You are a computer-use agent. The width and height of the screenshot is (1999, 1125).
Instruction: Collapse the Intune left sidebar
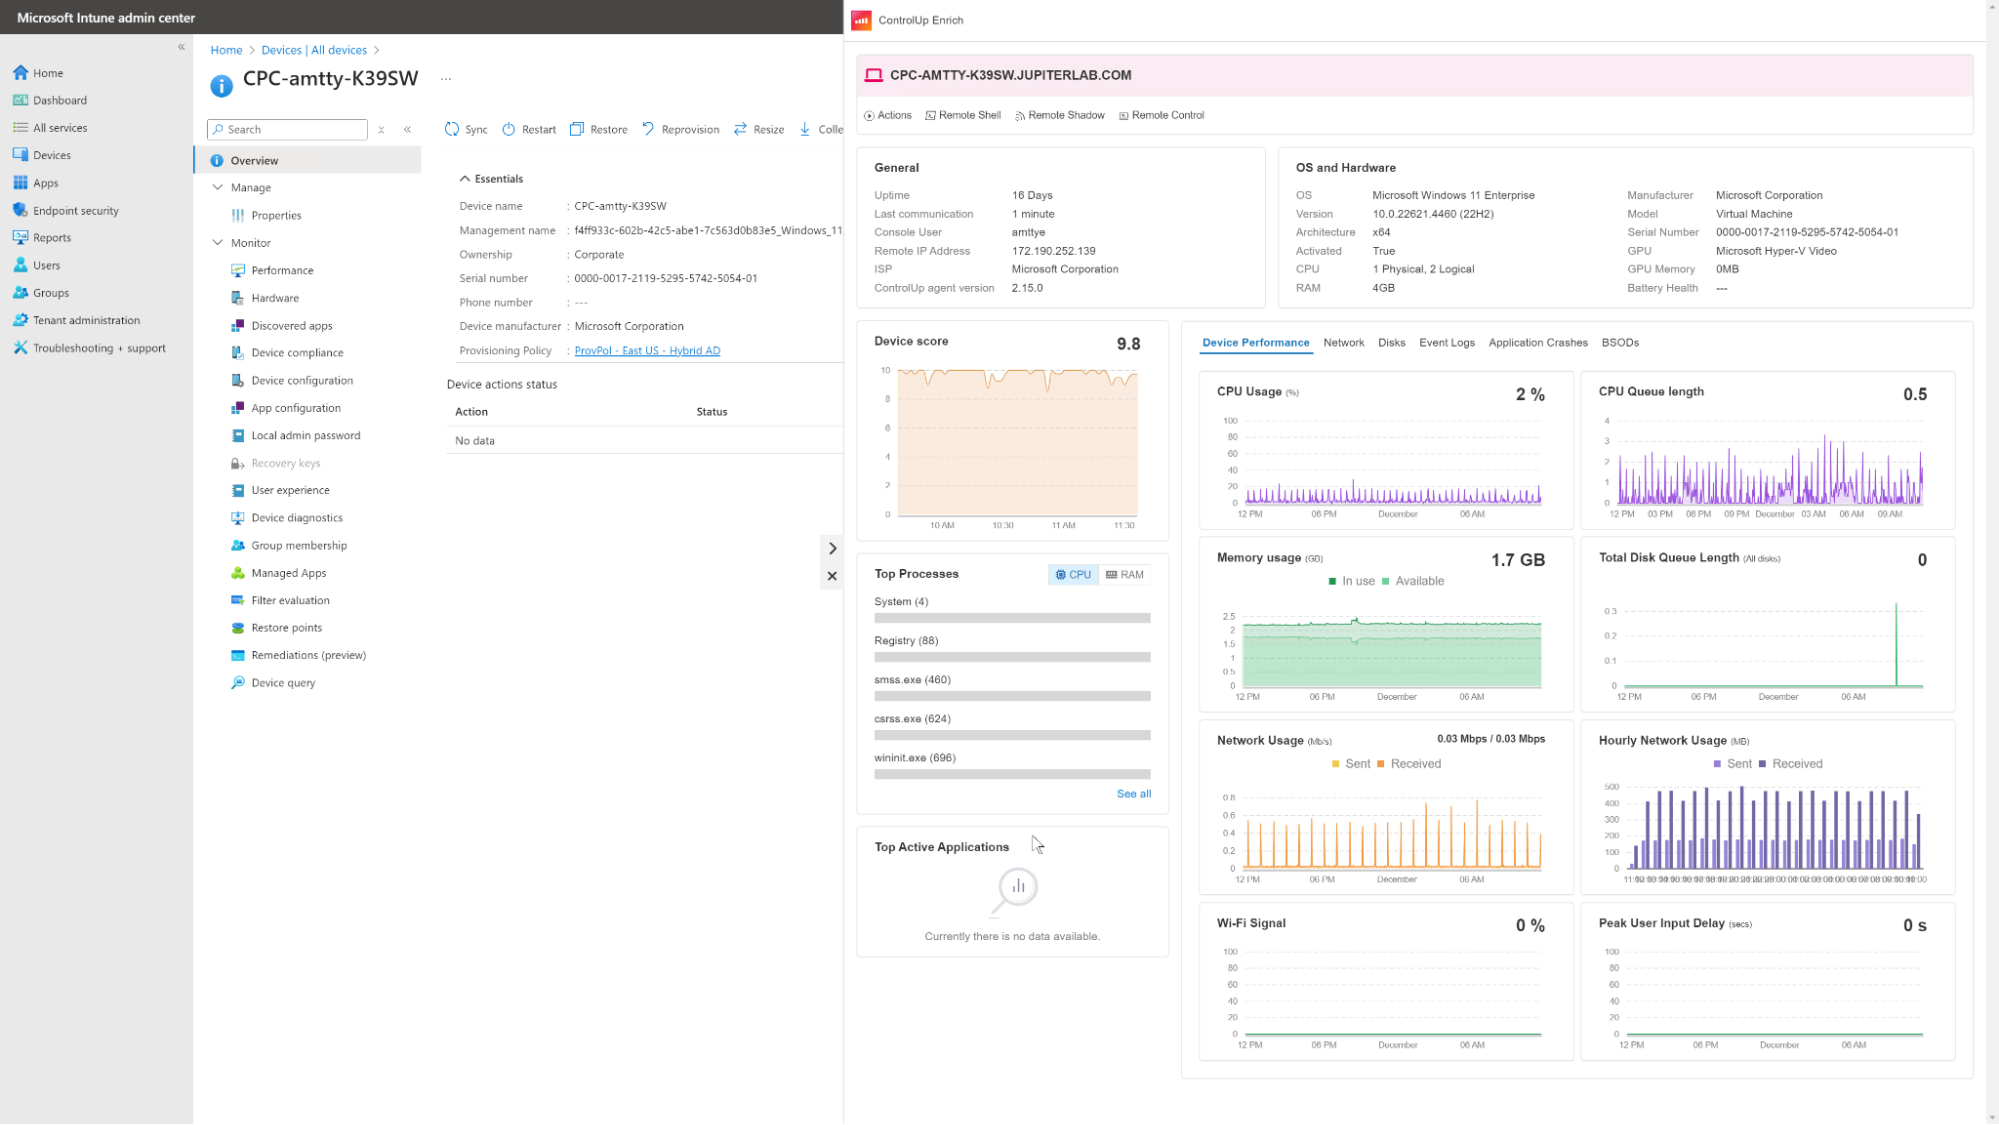(181, 47)
